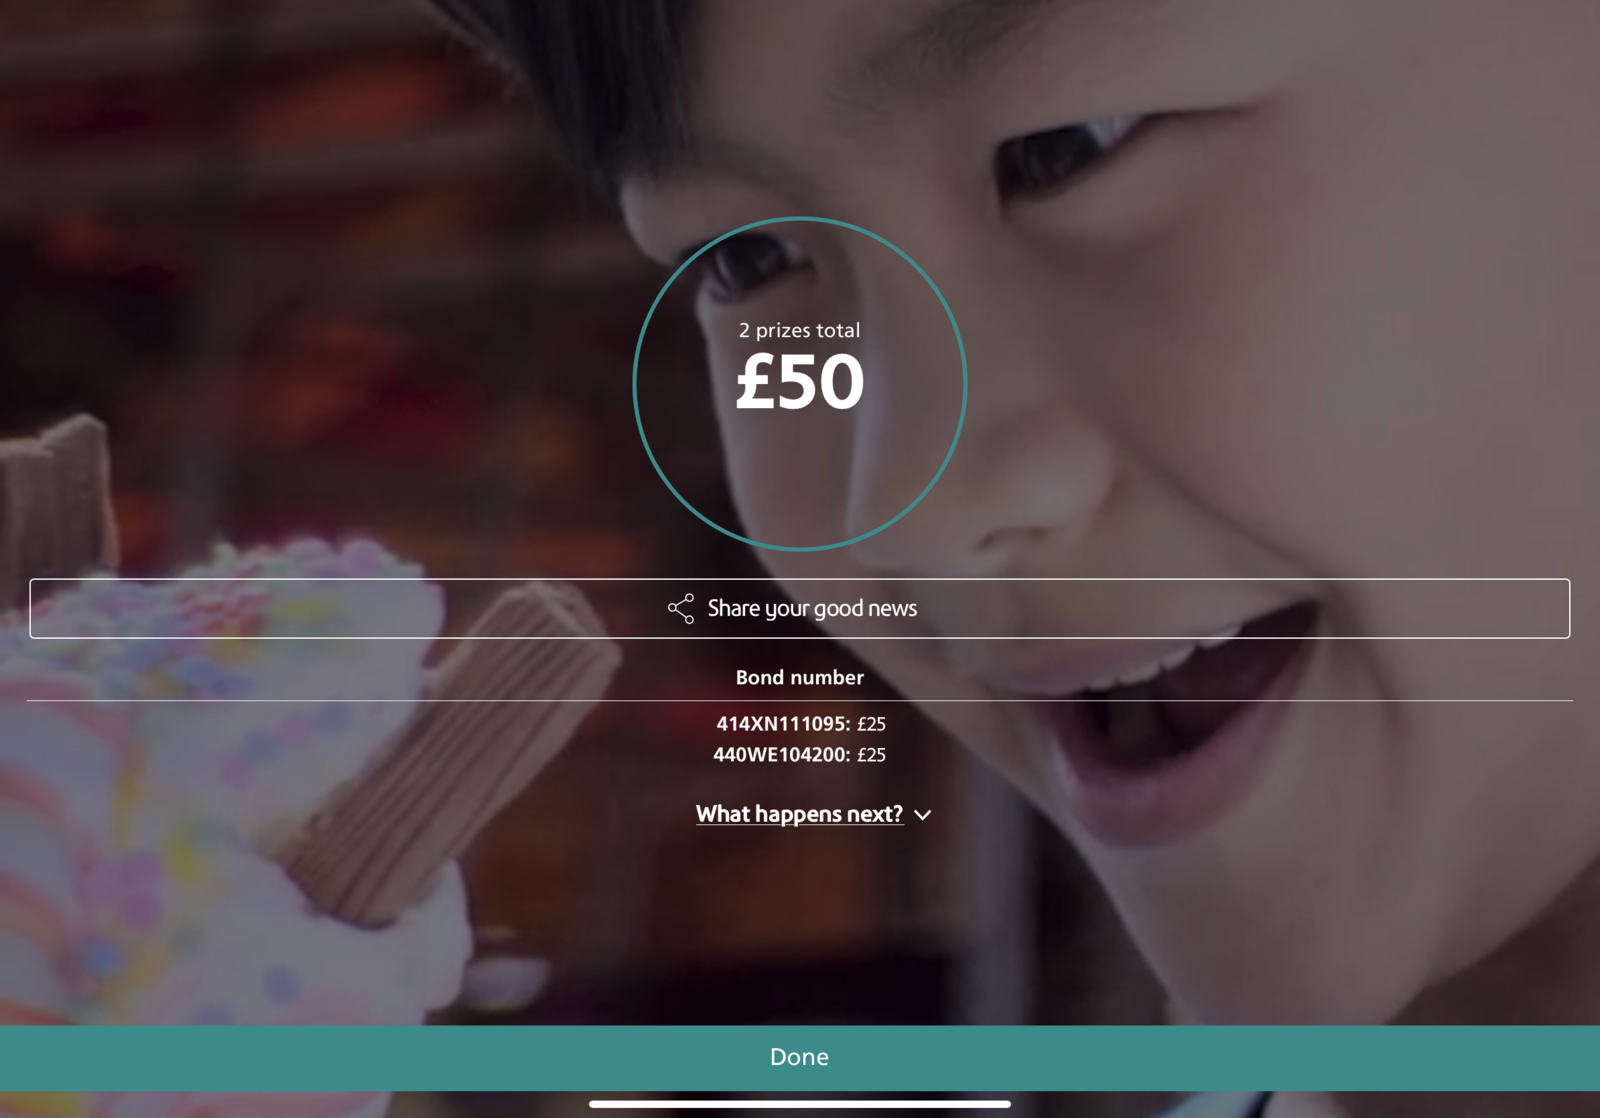This screenshot has height=1118, width=1600.
Task: Click the 'Bond number' heading
Action: point(800,677)
